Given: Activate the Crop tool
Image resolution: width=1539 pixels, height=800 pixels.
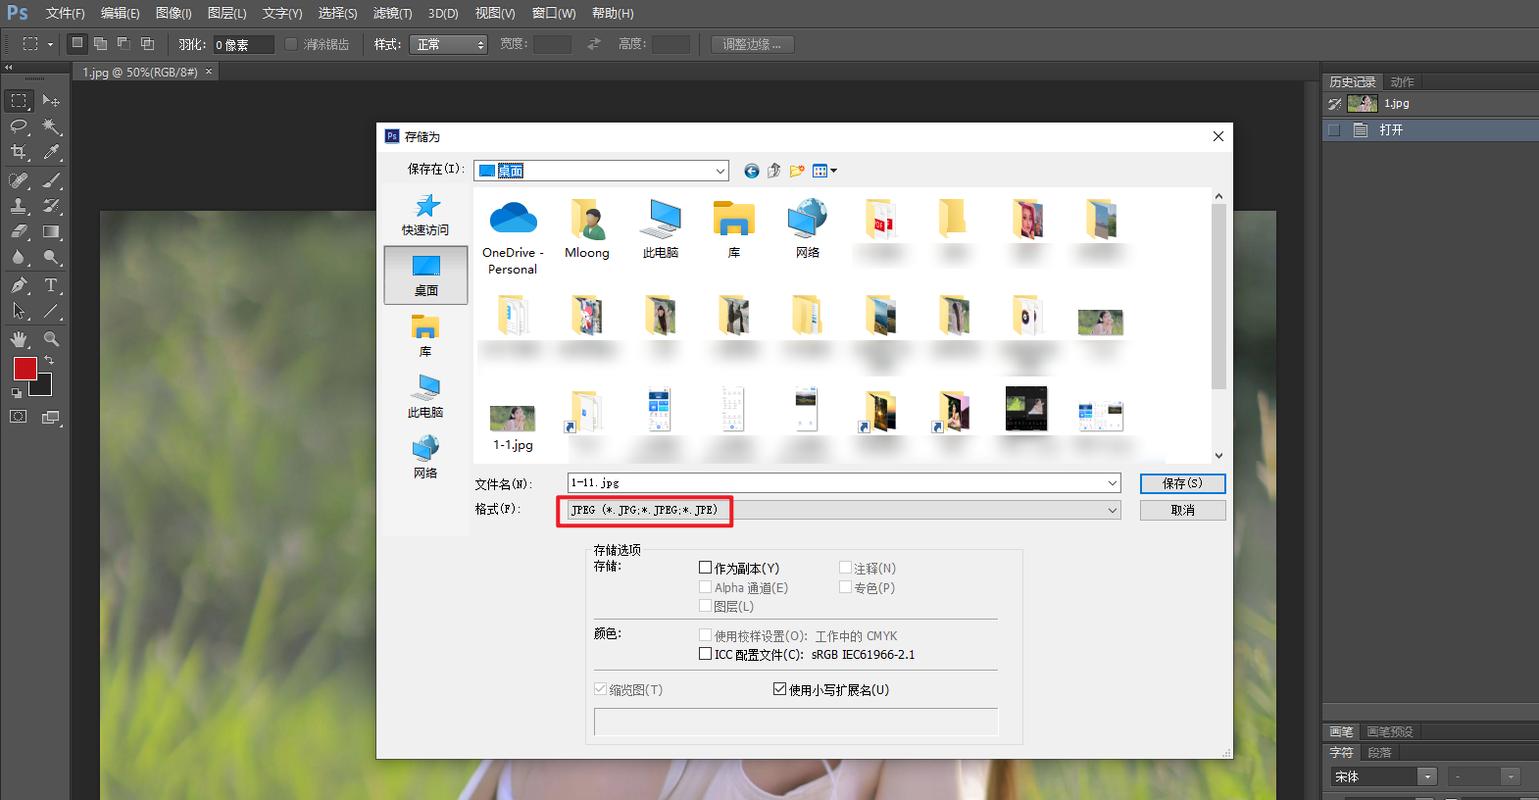Looking at the screenshot, I should coord(18,153).
